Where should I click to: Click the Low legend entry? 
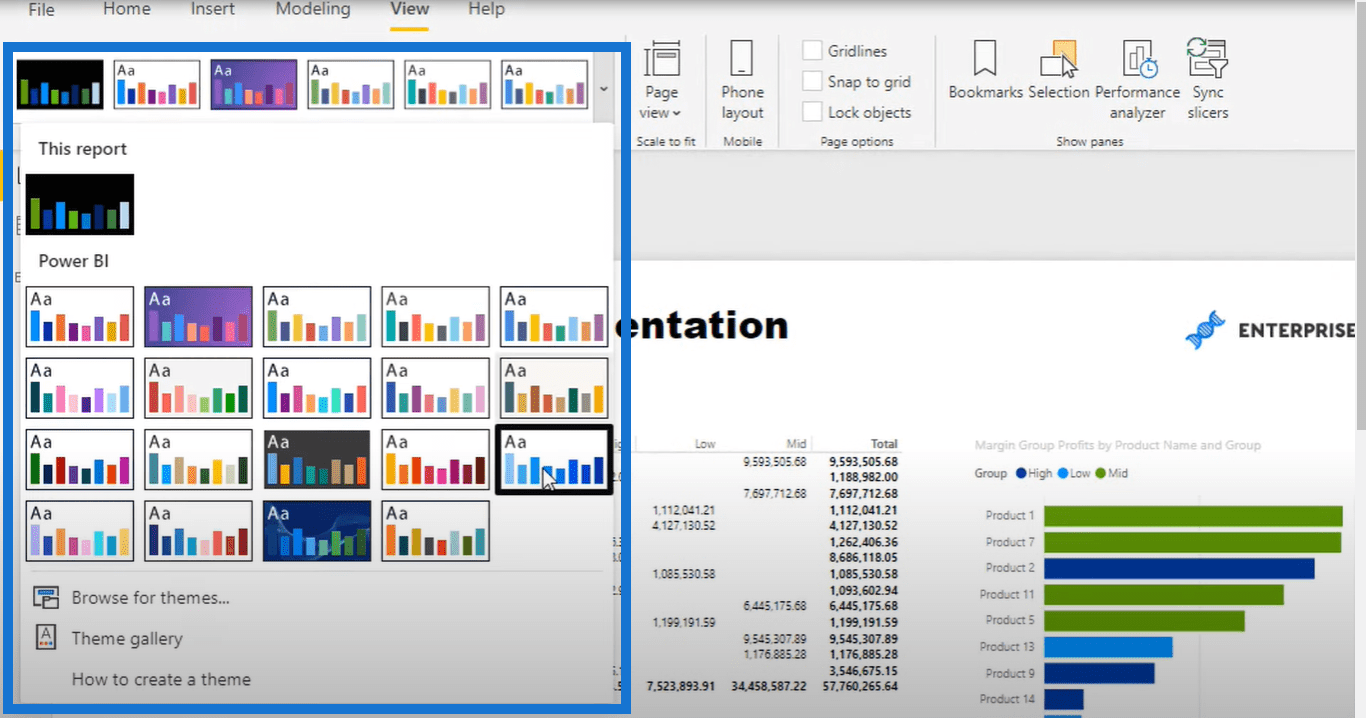click(1073, 473)
